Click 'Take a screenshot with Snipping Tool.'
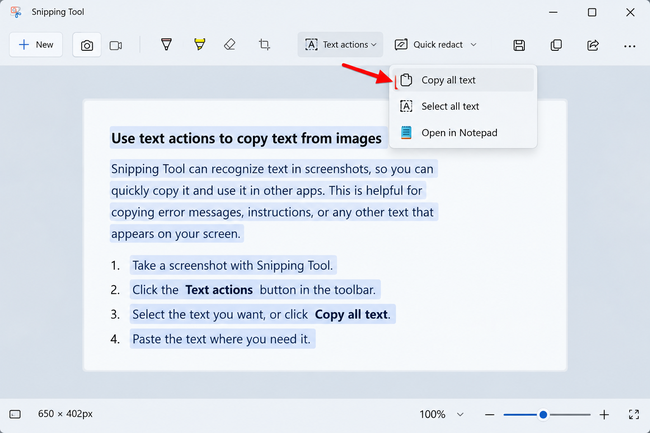The height and width of the screenshot is (433, 650). [x=233, y=265]
